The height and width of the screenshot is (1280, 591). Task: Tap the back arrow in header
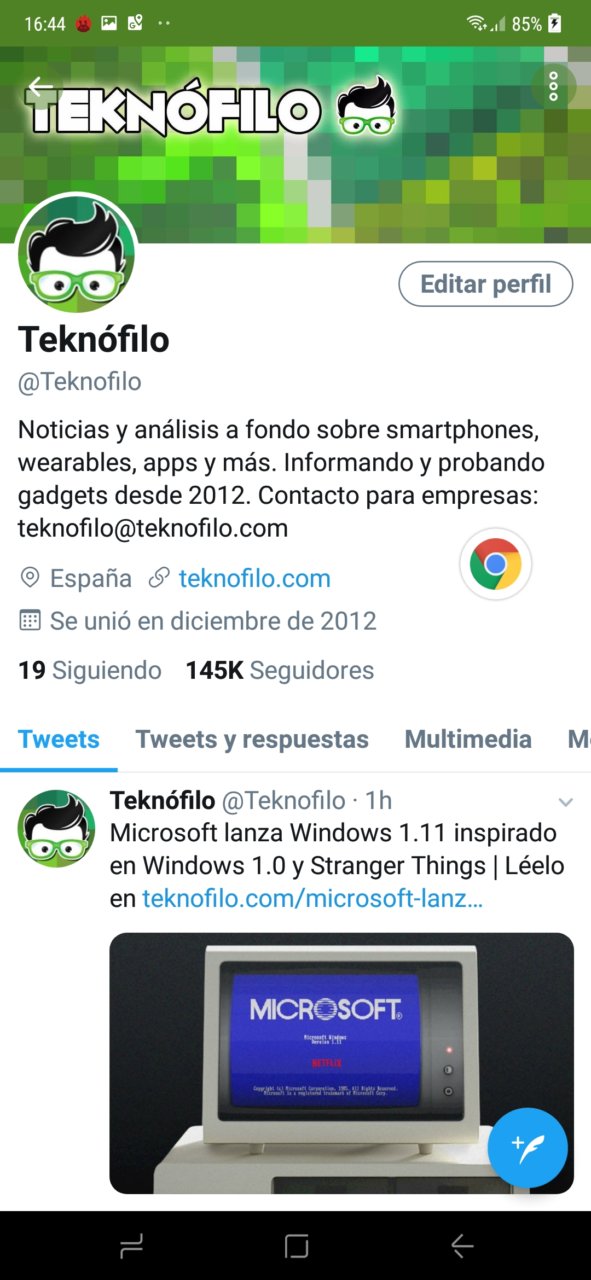pyautogui.click(x=40, y=87)
